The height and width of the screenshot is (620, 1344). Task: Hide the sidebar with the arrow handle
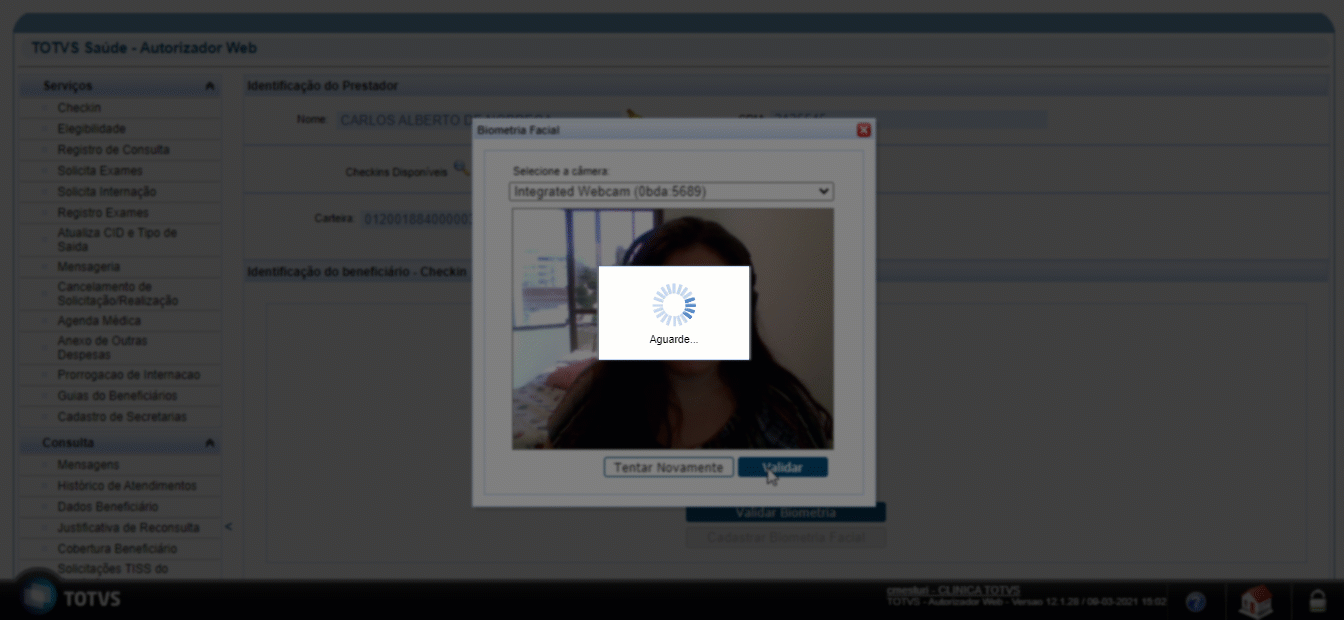[228, 526]
